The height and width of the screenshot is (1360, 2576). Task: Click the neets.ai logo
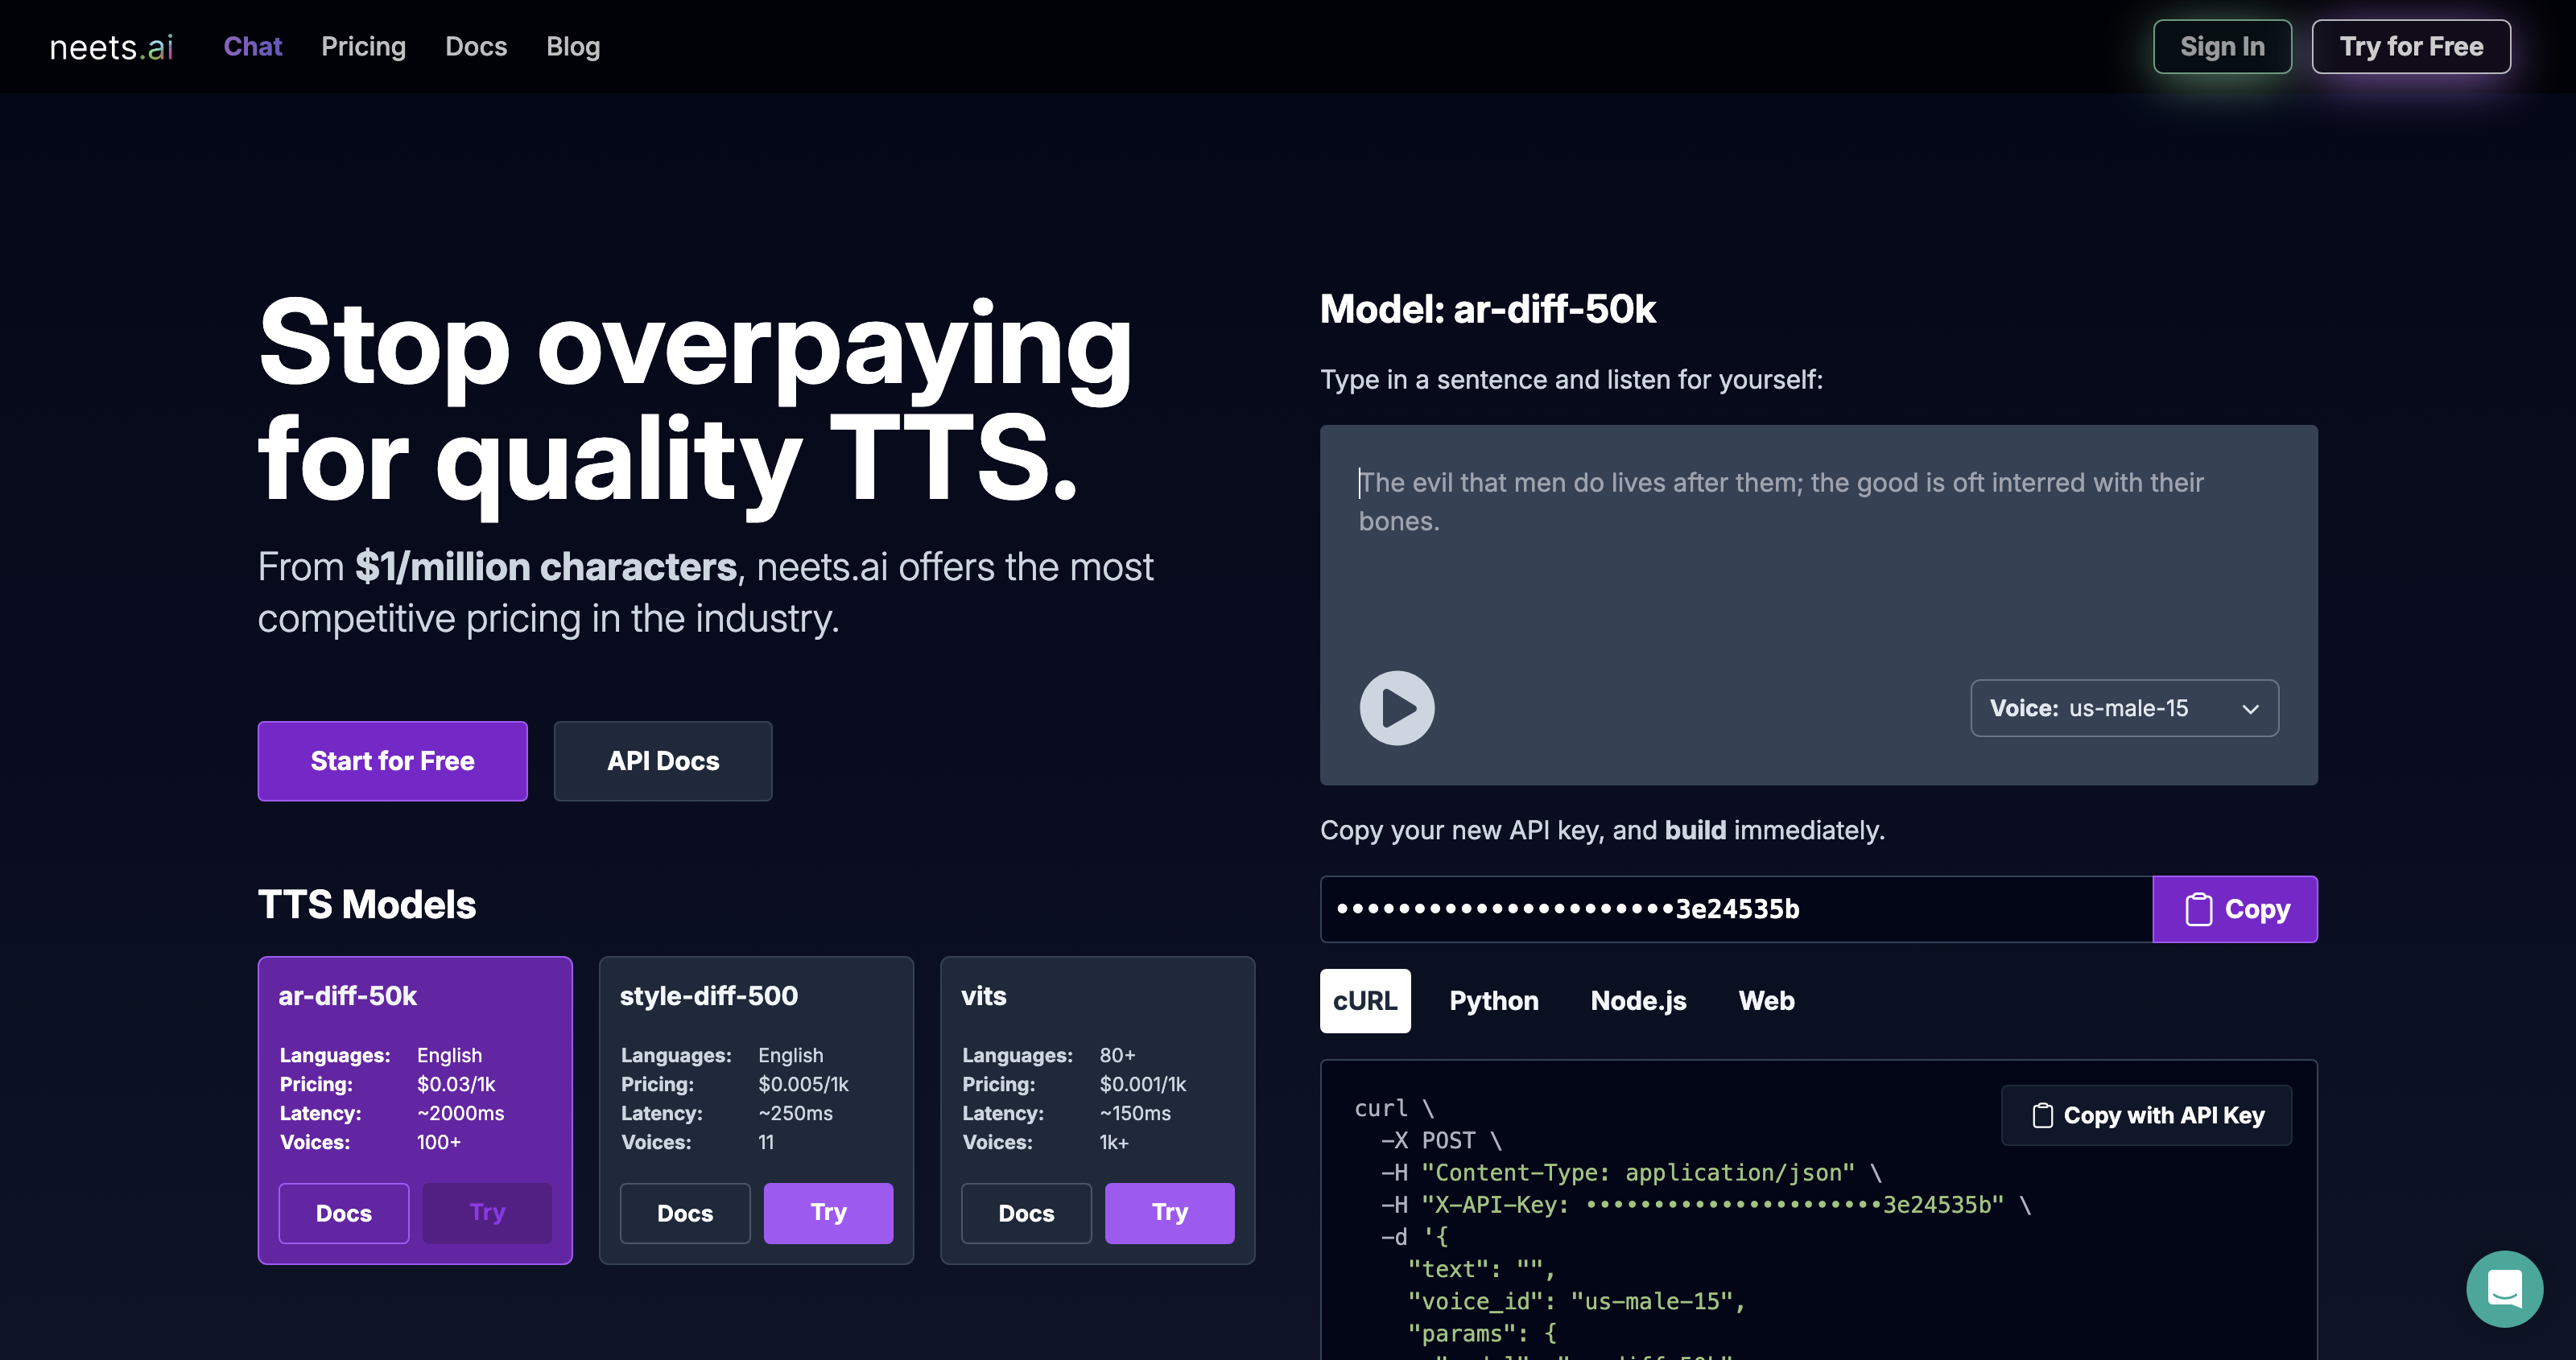[112, 47]
